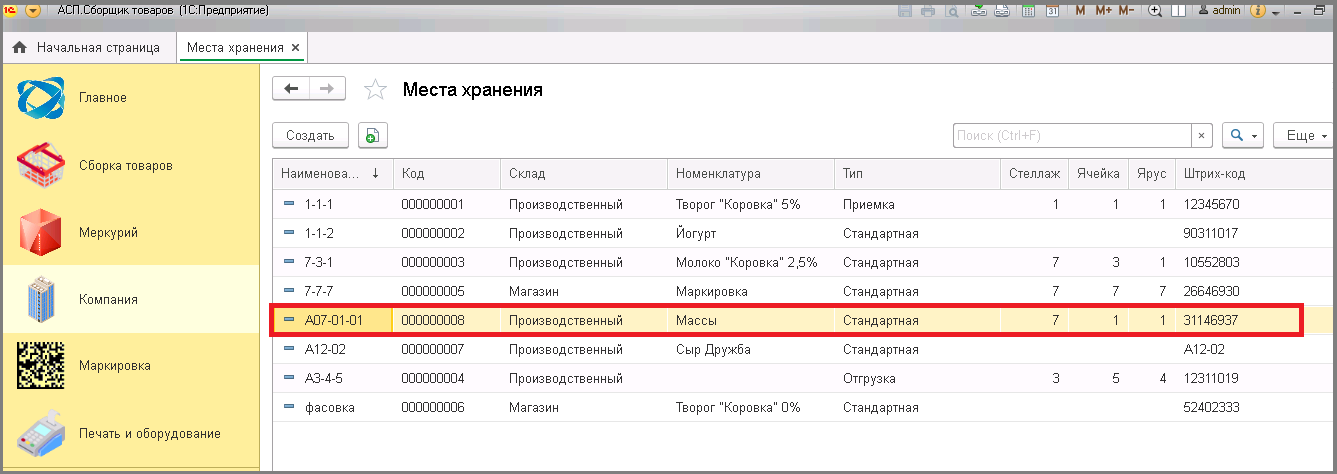The height and width of the screenshot is (474, 1337).
Task: Open the Печать и оборудование section
Action: (x=130, y=433)
